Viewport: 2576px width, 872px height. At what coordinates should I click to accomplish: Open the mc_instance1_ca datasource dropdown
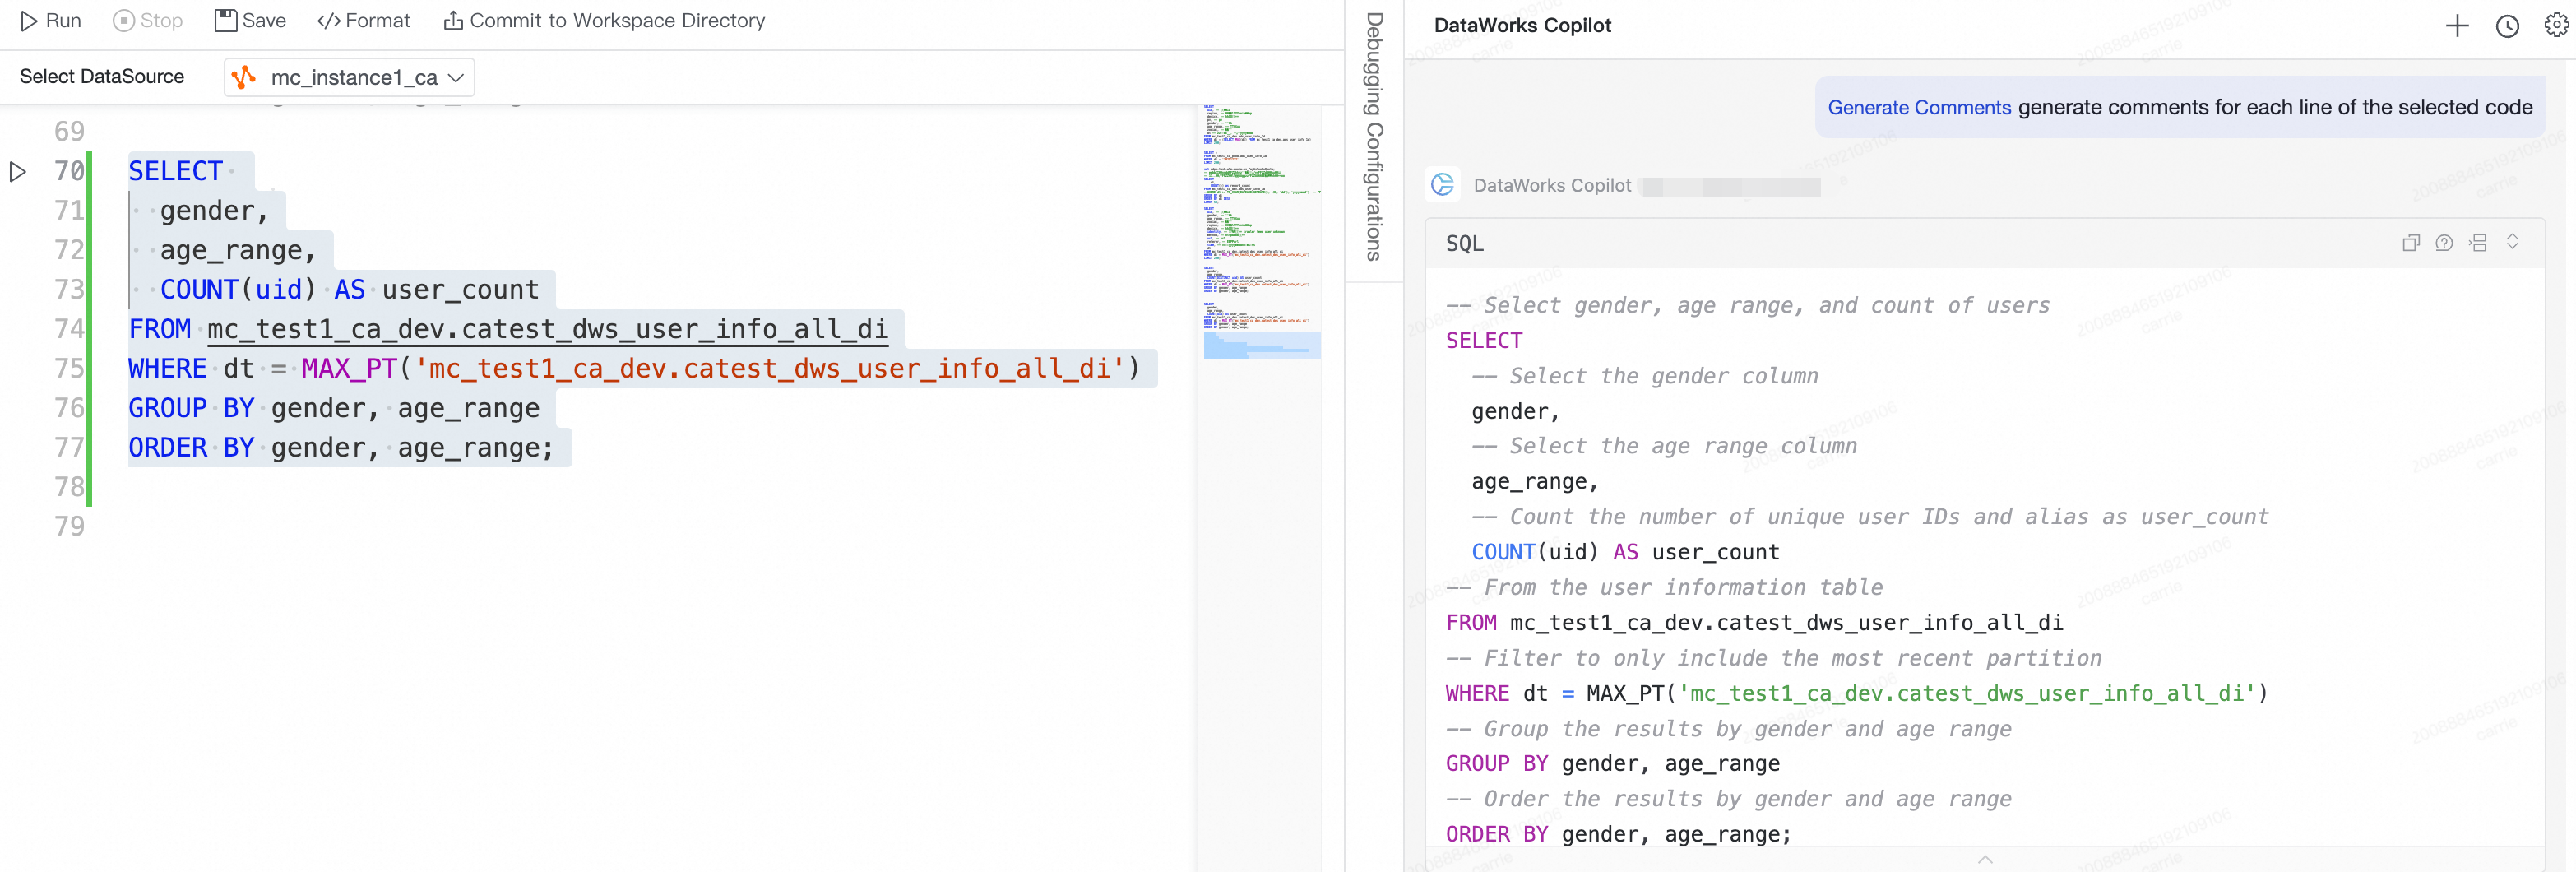click(x=349, y=78)
